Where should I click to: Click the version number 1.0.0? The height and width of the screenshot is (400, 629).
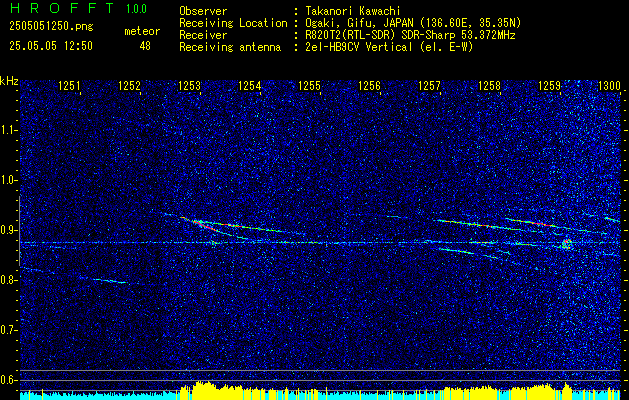136,8
